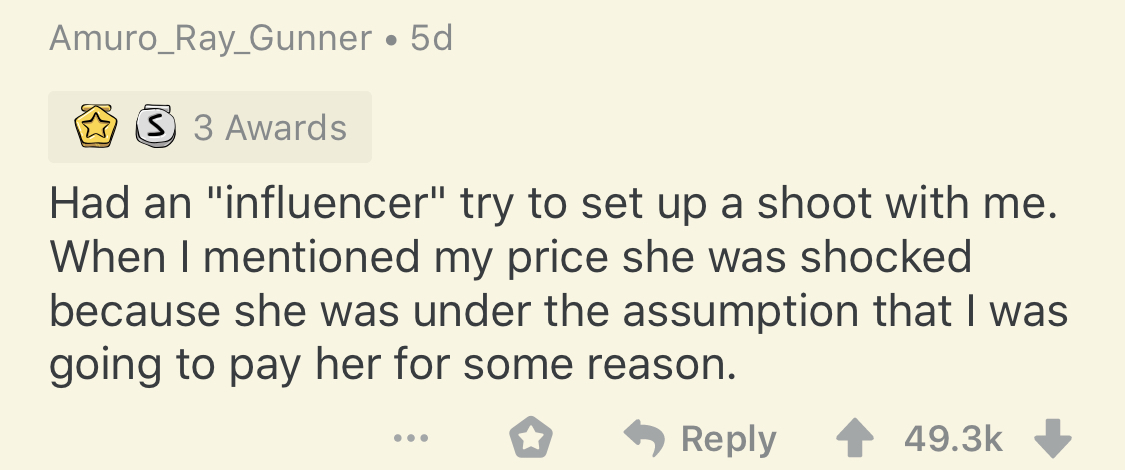Click the 5d comment timestamp
Image resolution: width=1125 pixels, height=470 pixels.
point(431,38)
